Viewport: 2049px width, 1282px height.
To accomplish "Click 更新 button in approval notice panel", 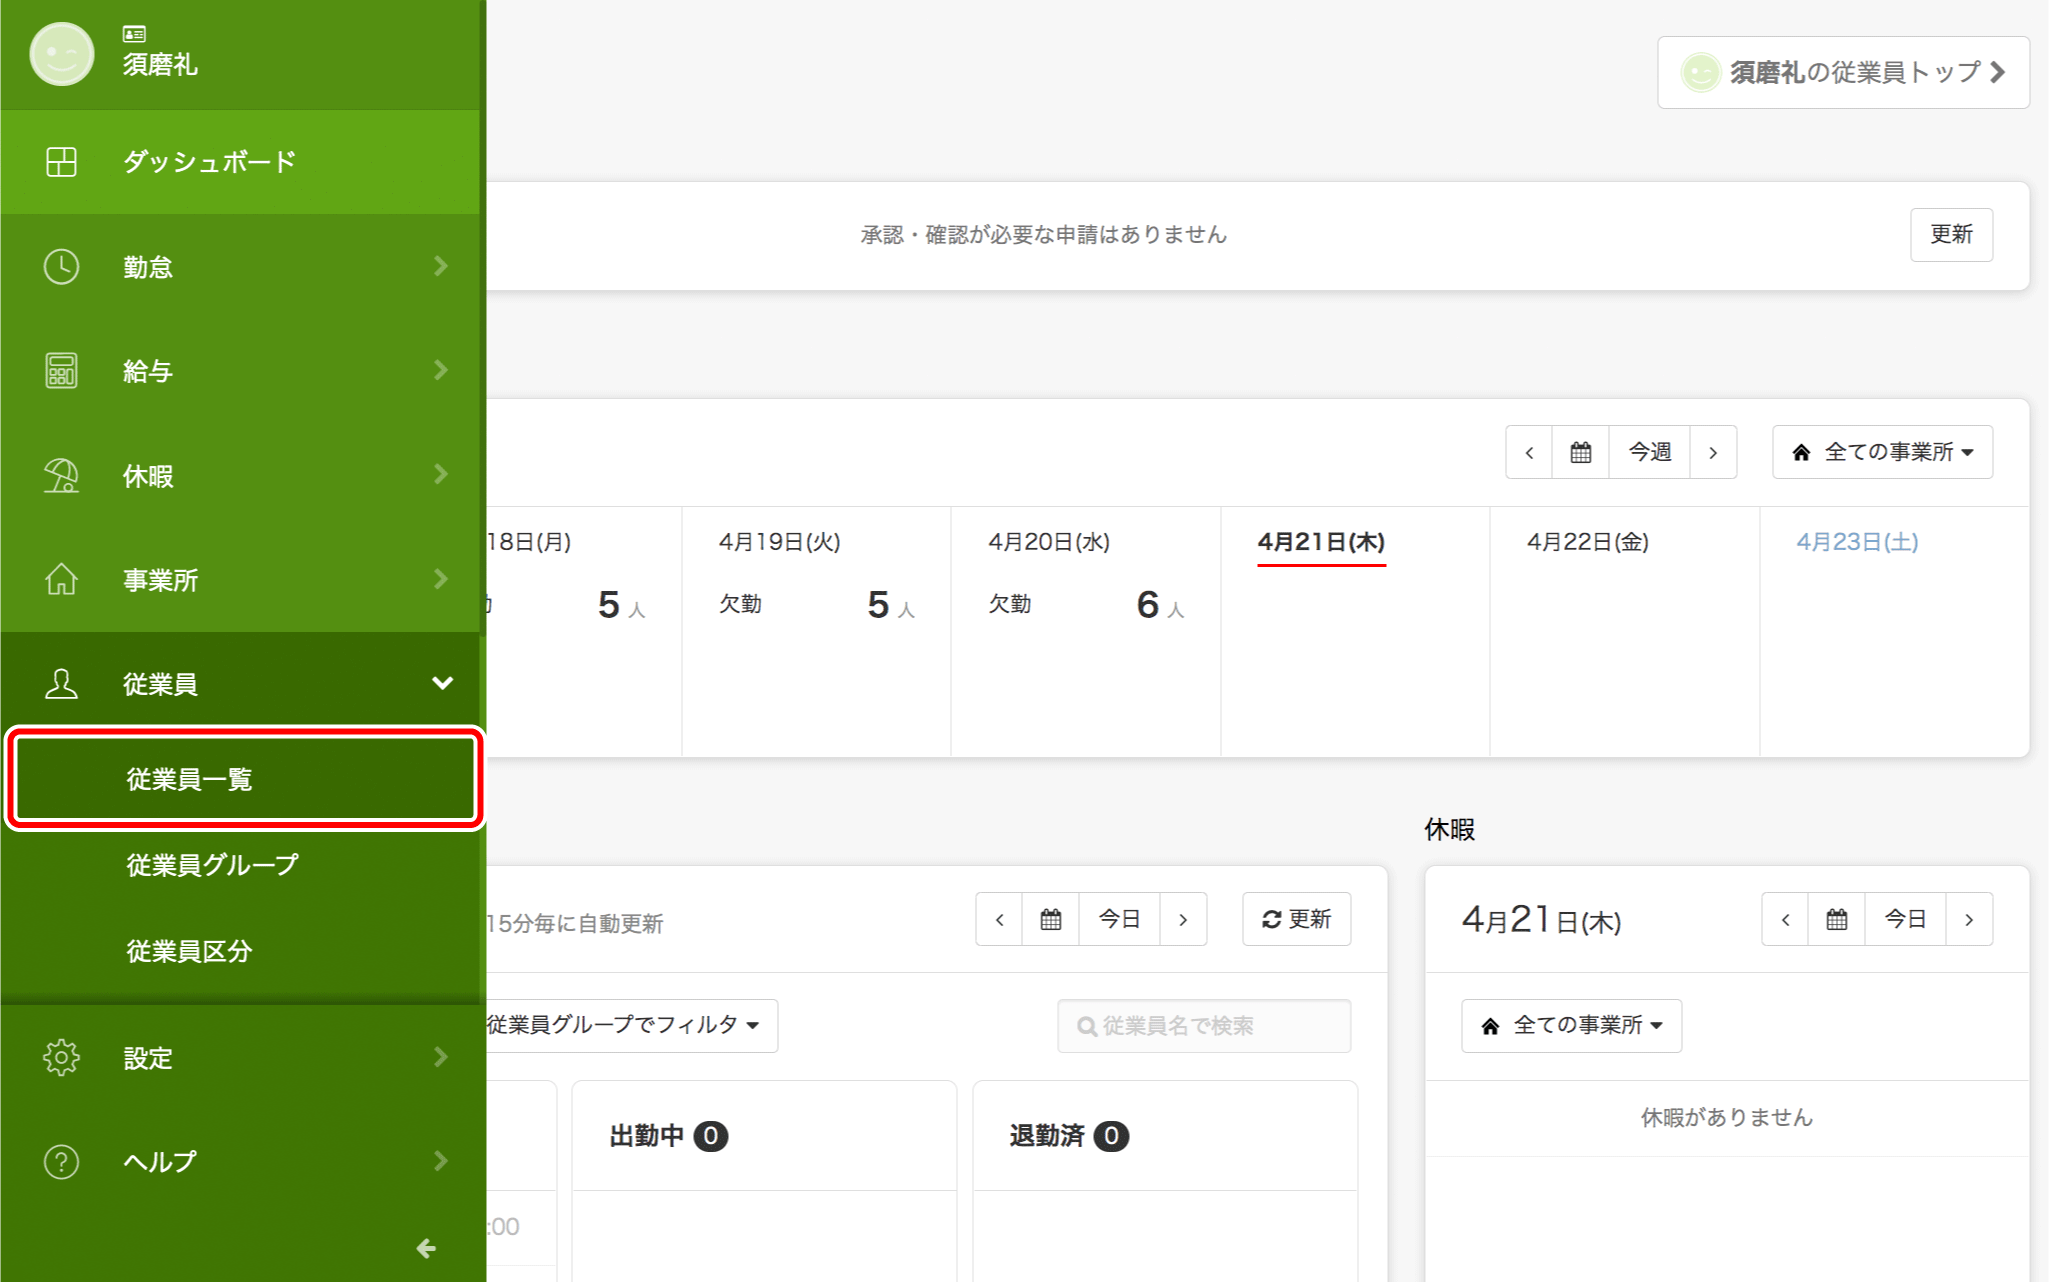I will pyautogui.click(x=1950, y=235).
